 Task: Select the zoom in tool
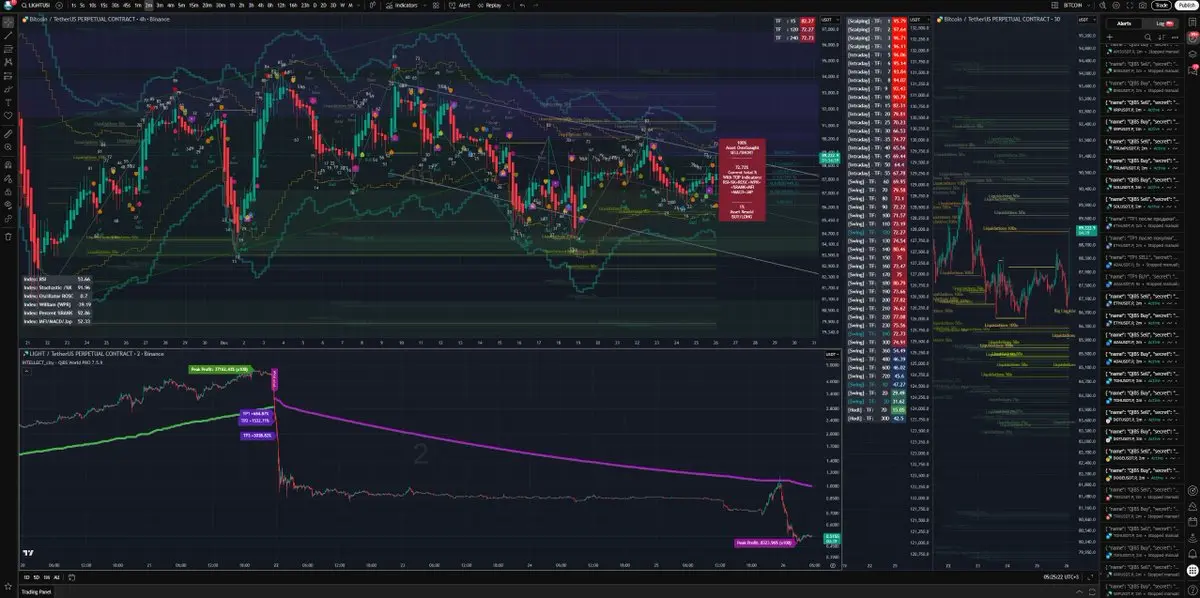8,147
